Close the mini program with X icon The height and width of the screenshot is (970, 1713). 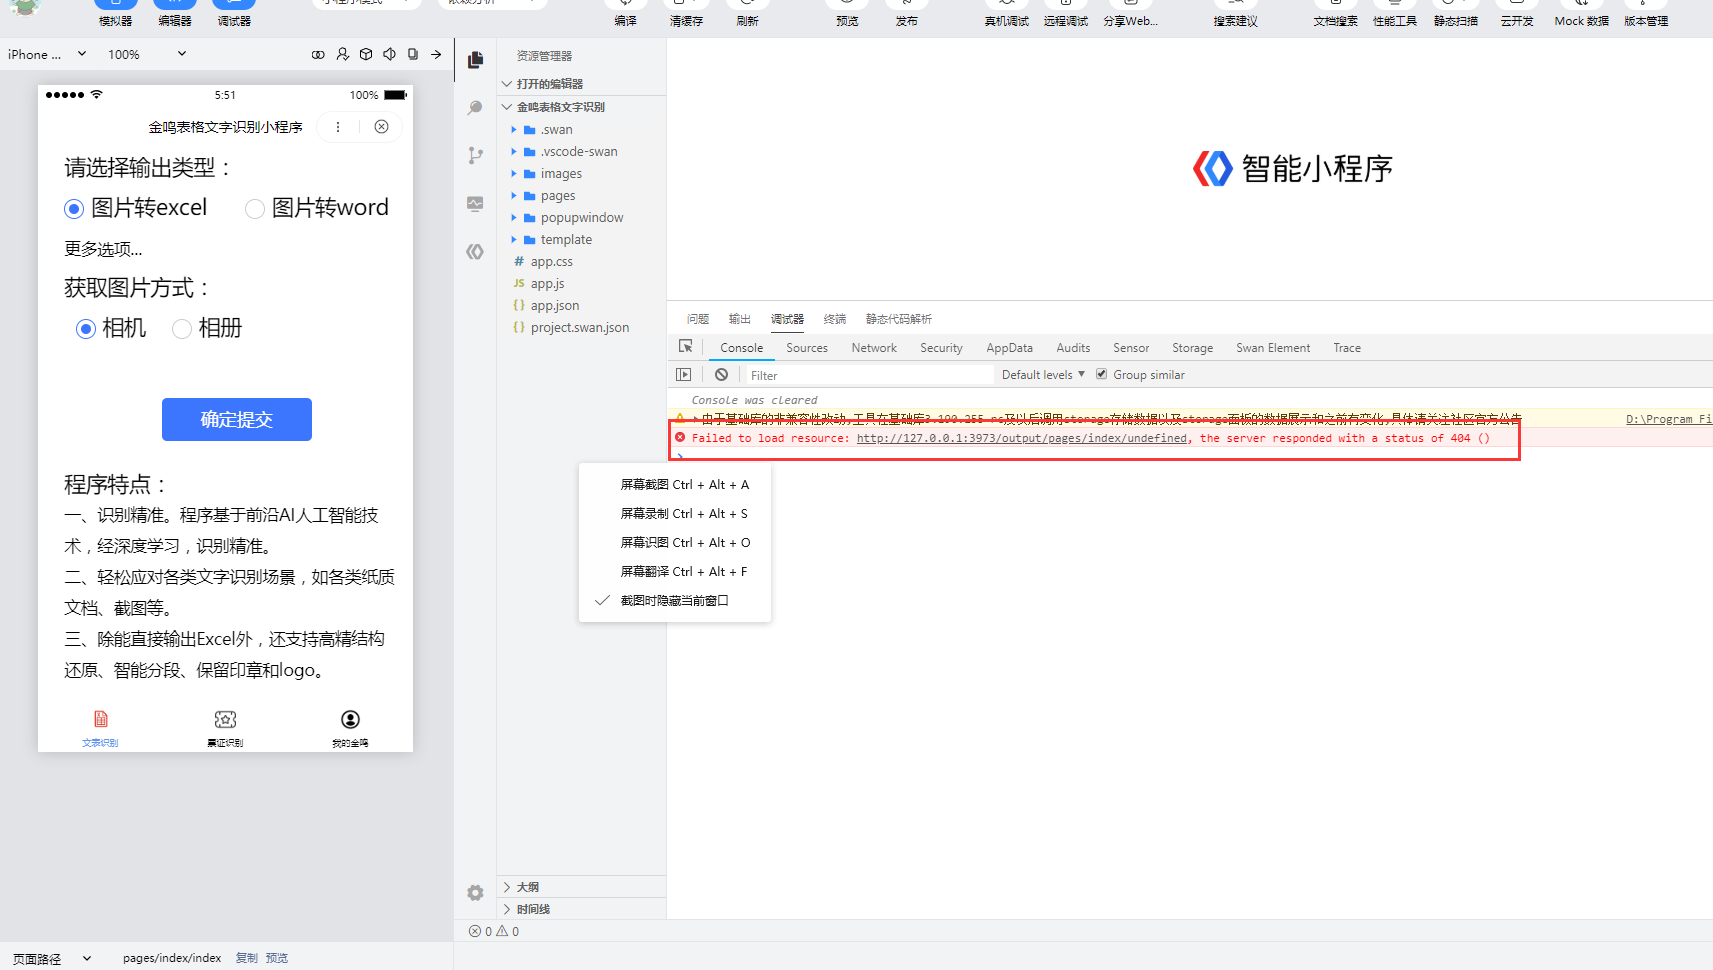pyautogui.click(x=381, y=127)
